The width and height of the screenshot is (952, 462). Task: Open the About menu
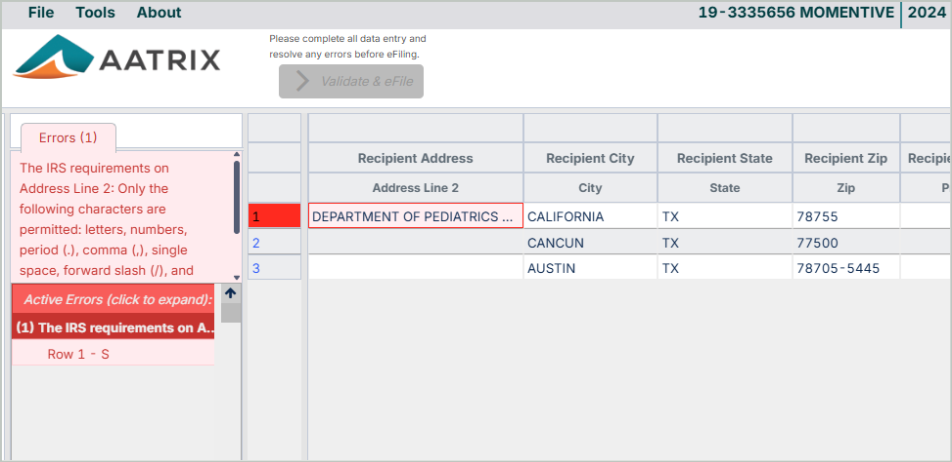159,13
